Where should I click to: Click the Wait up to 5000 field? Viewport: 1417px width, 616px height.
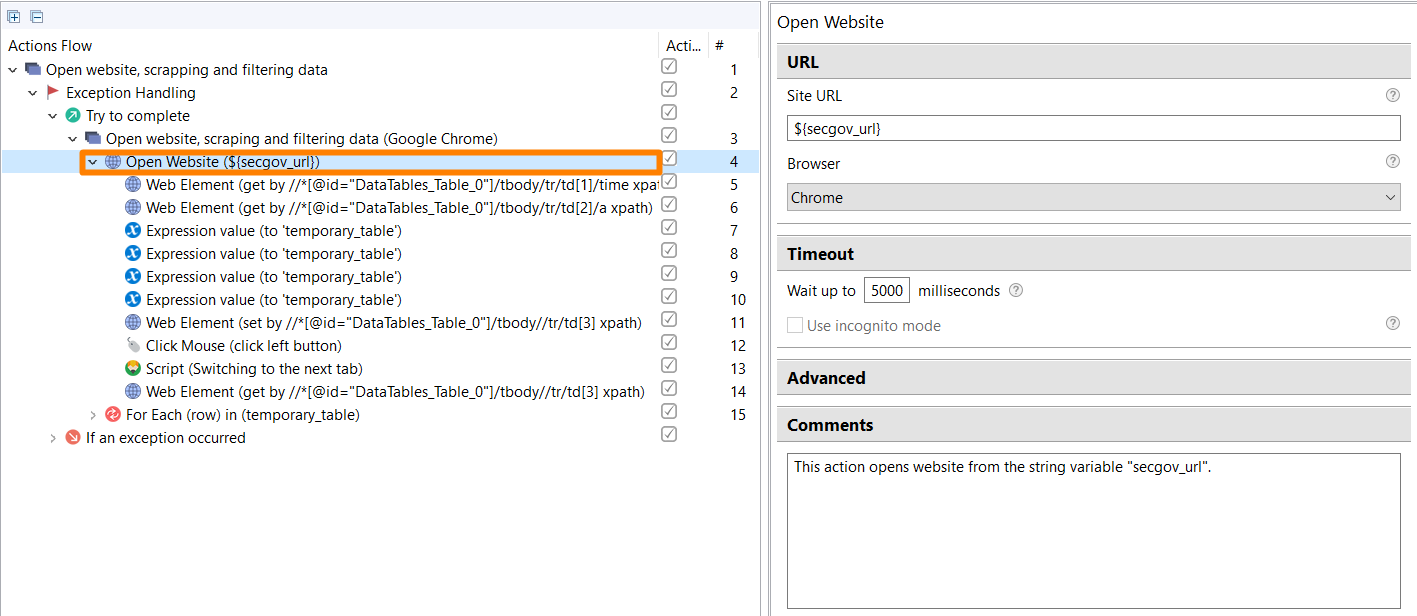click(x=887, y=291)
